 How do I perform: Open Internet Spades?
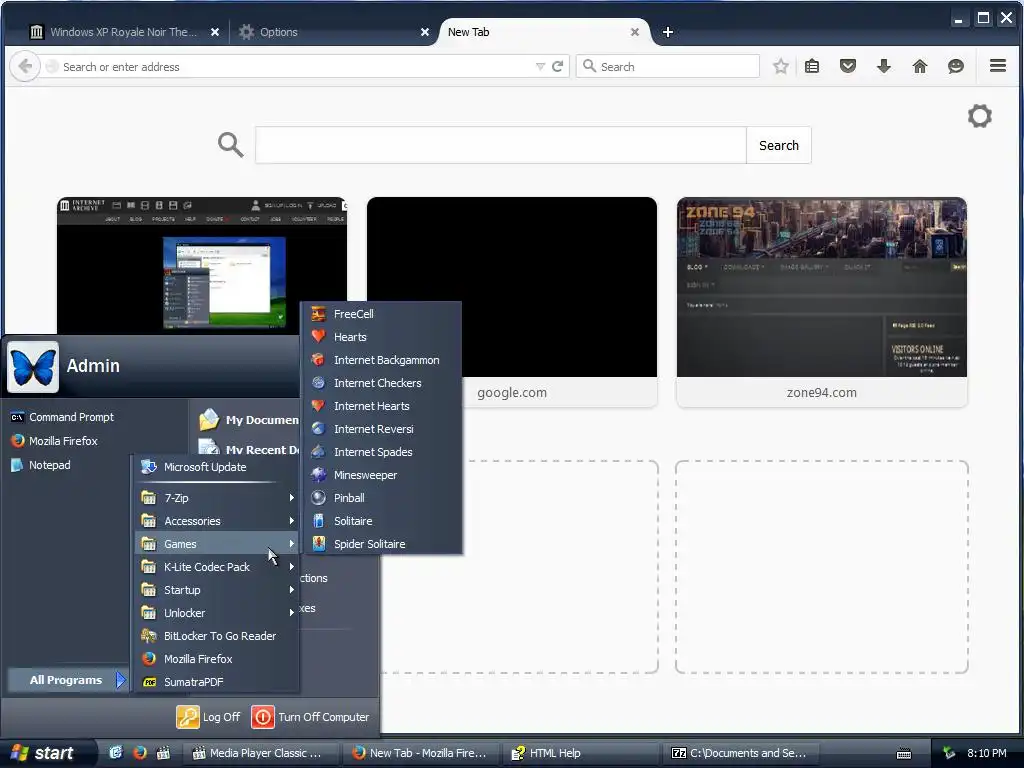coord(381,452)
